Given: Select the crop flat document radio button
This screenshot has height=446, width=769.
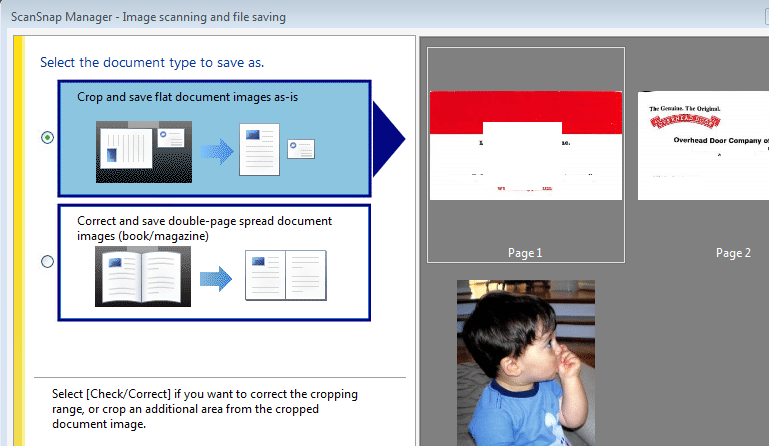Looking at the screenshot, I should click(48, 138).
